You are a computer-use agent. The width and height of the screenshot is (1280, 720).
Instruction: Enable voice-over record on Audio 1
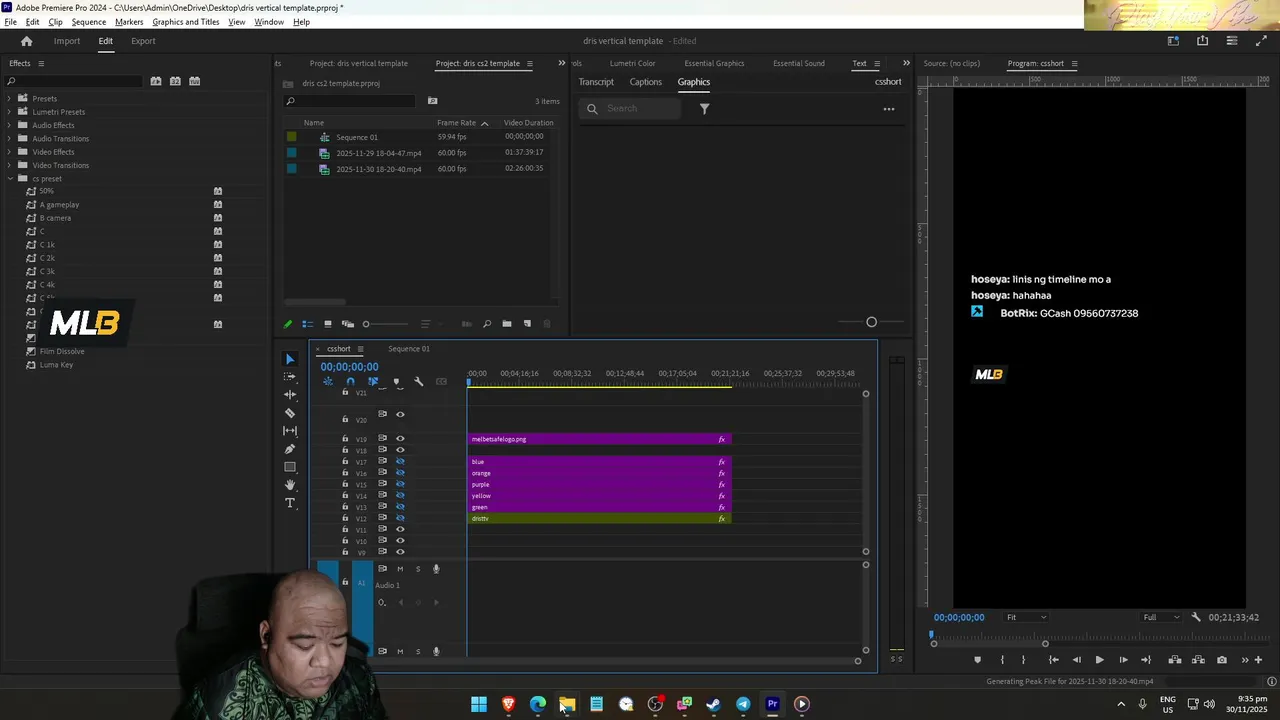tap(436, 569)
